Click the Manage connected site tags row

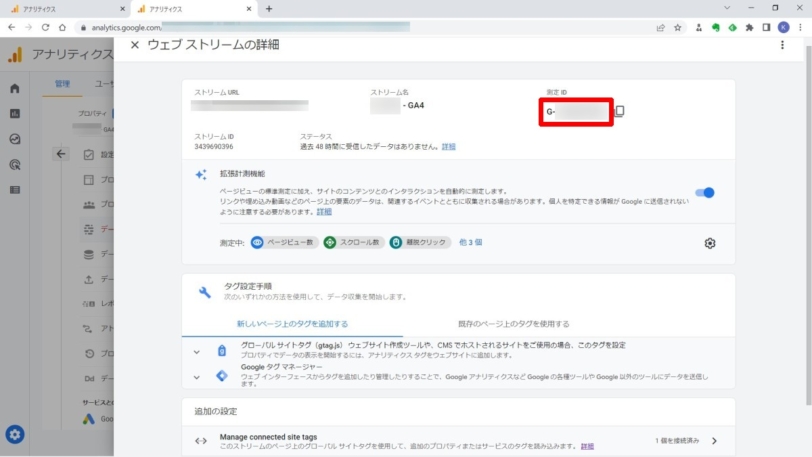(x=458, y=441)
